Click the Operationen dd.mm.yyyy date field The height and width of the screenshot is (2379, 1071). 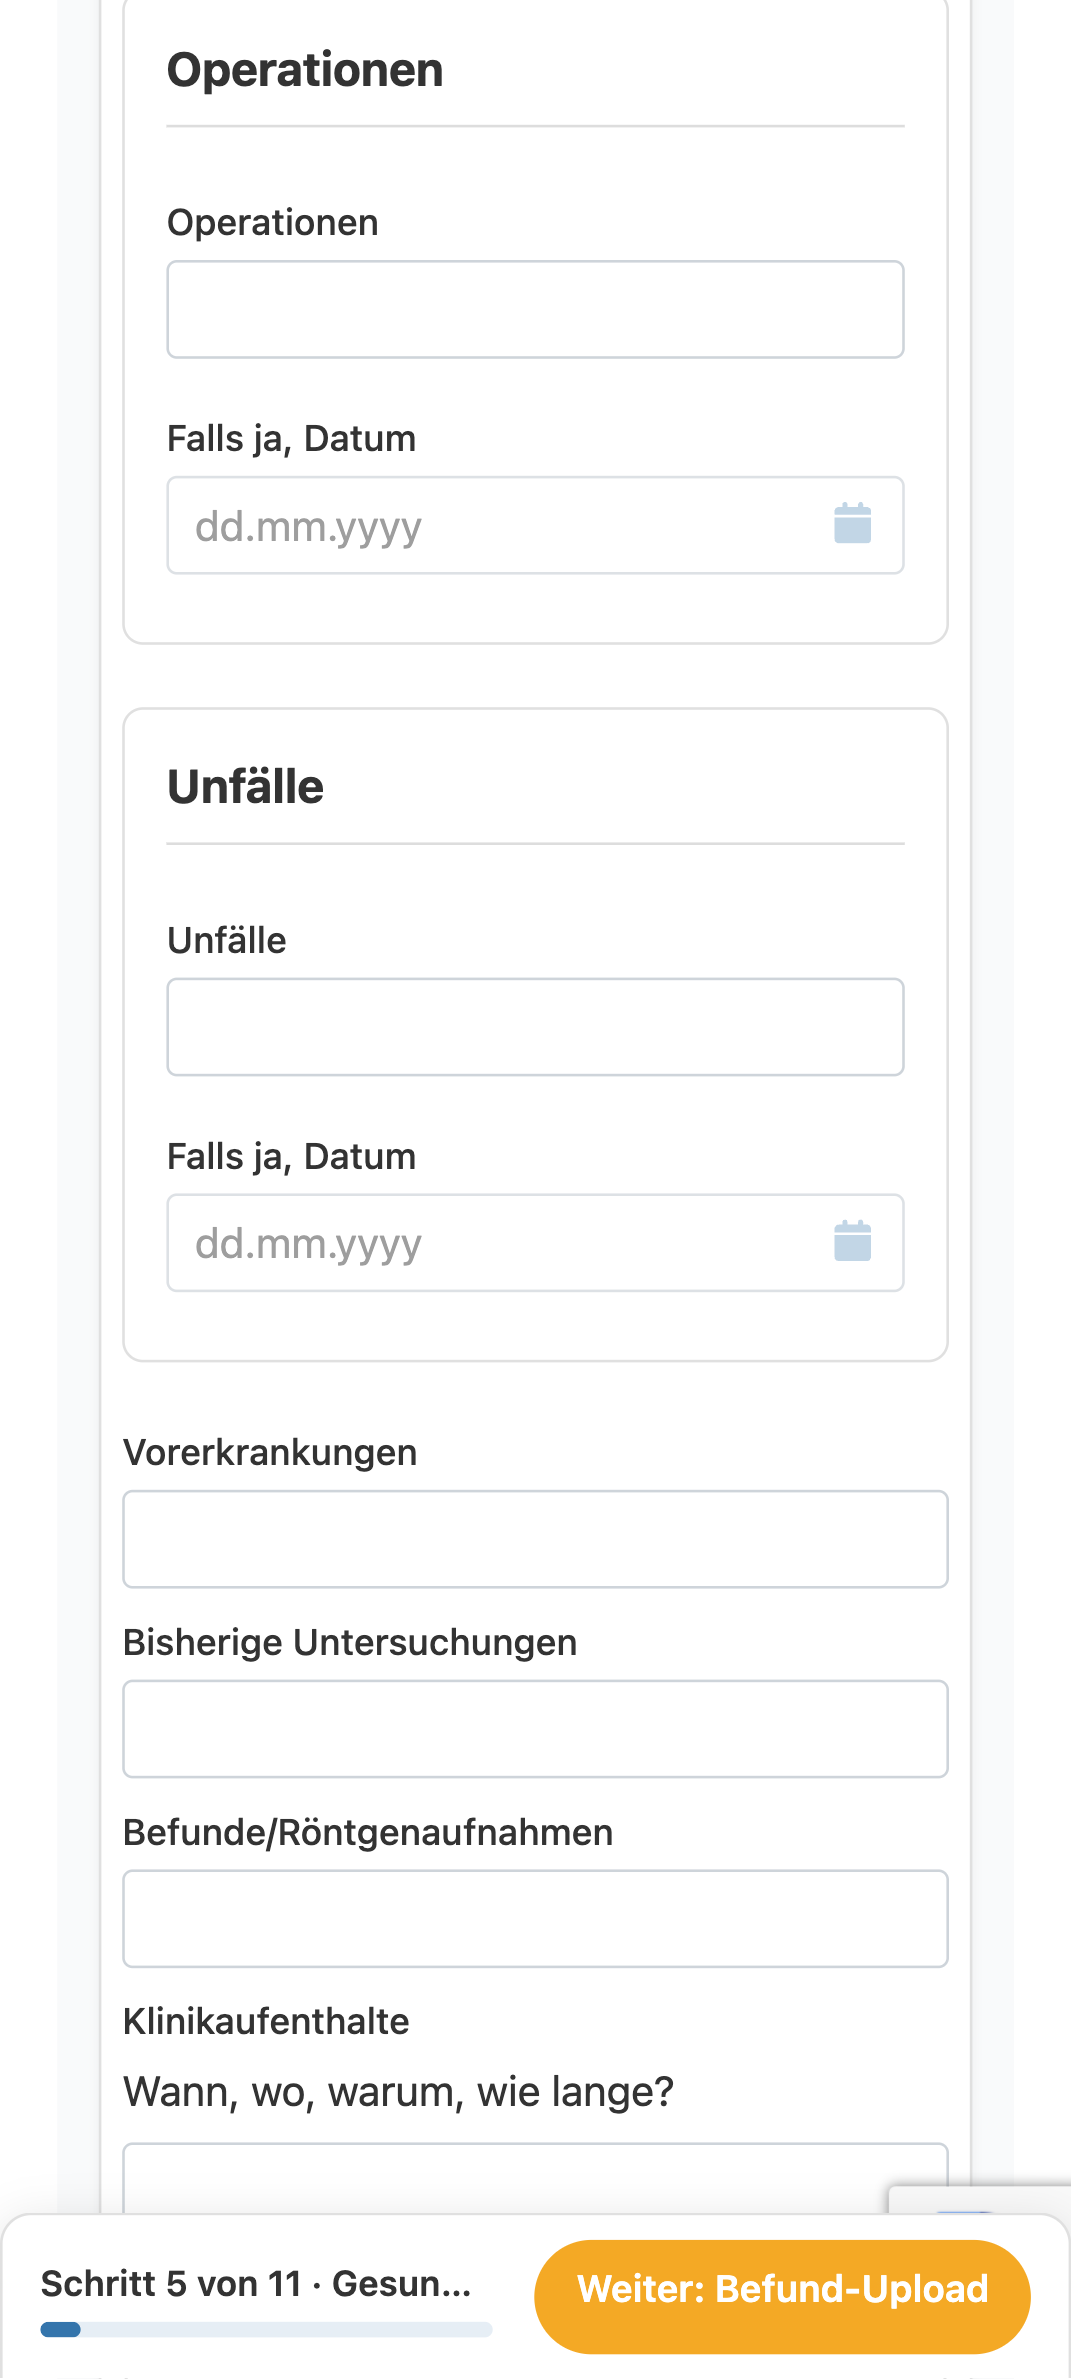[x=535, y=525]
